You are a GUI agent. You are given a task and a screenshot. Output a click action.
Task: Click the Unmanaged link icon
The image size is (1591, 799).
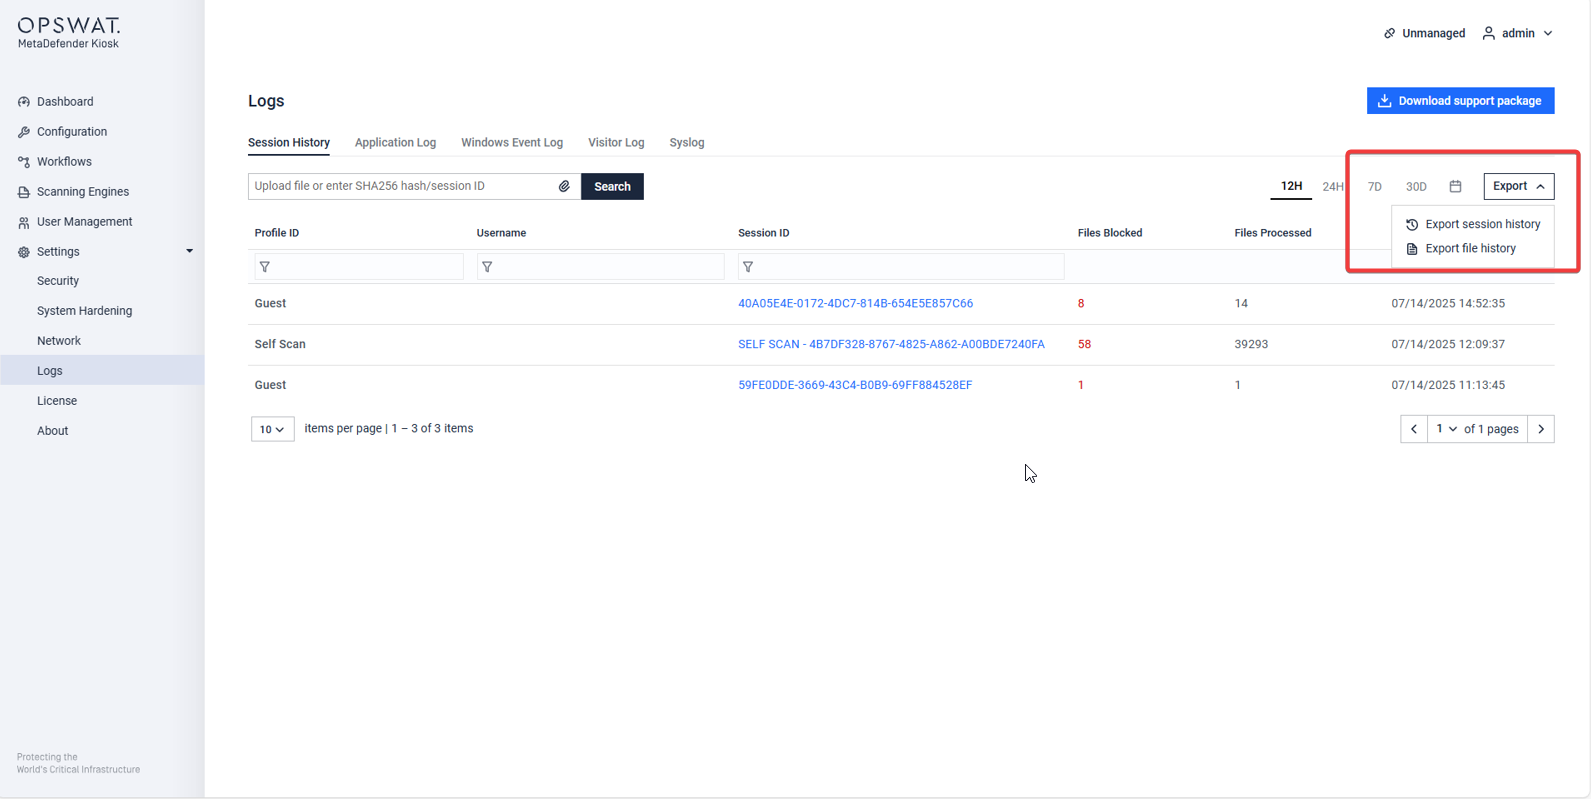pyautogui.click(x=1389, y=33)
